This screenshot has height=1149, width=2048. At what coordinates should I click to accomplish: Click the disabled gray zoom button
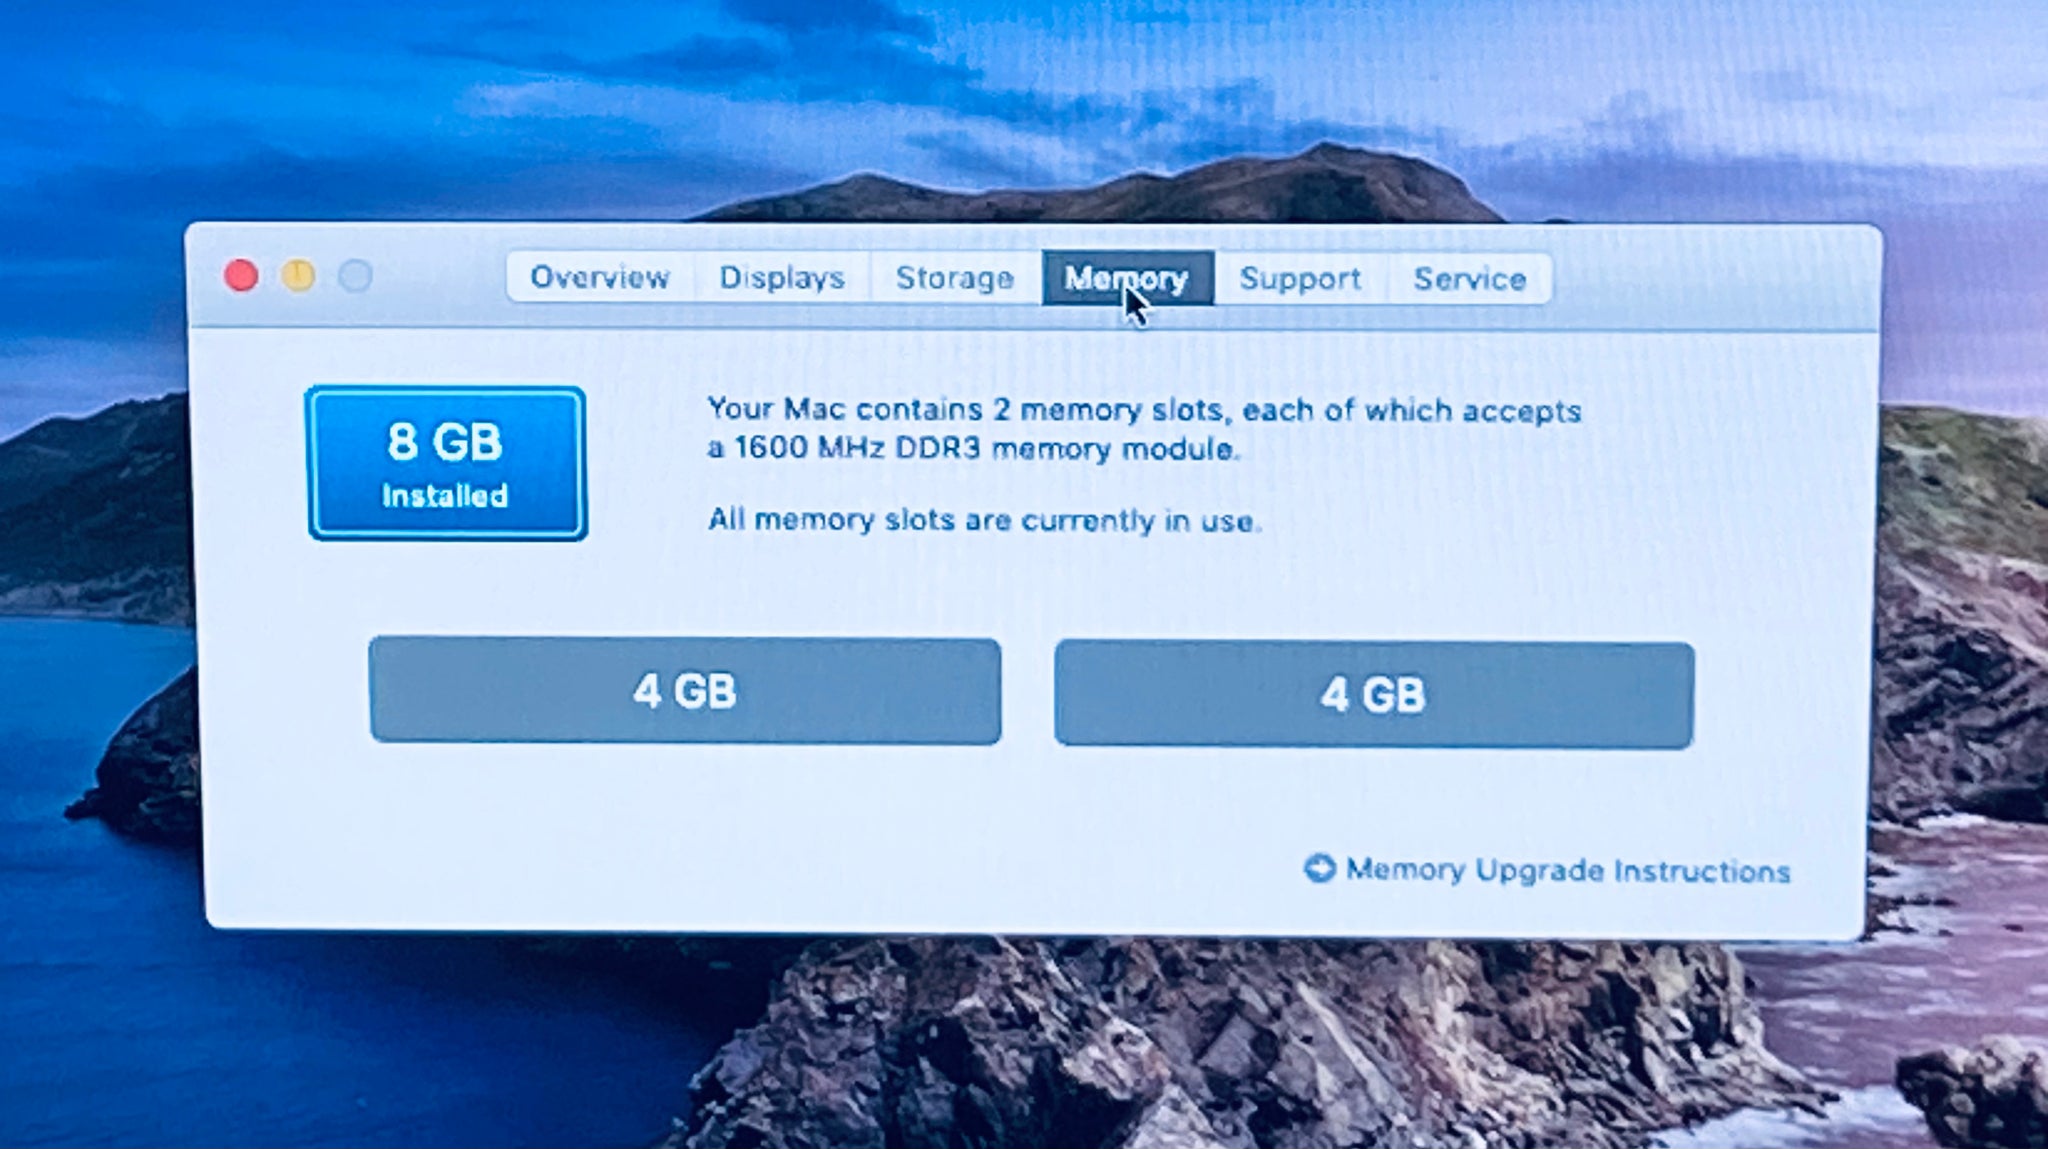pos(355,275)
